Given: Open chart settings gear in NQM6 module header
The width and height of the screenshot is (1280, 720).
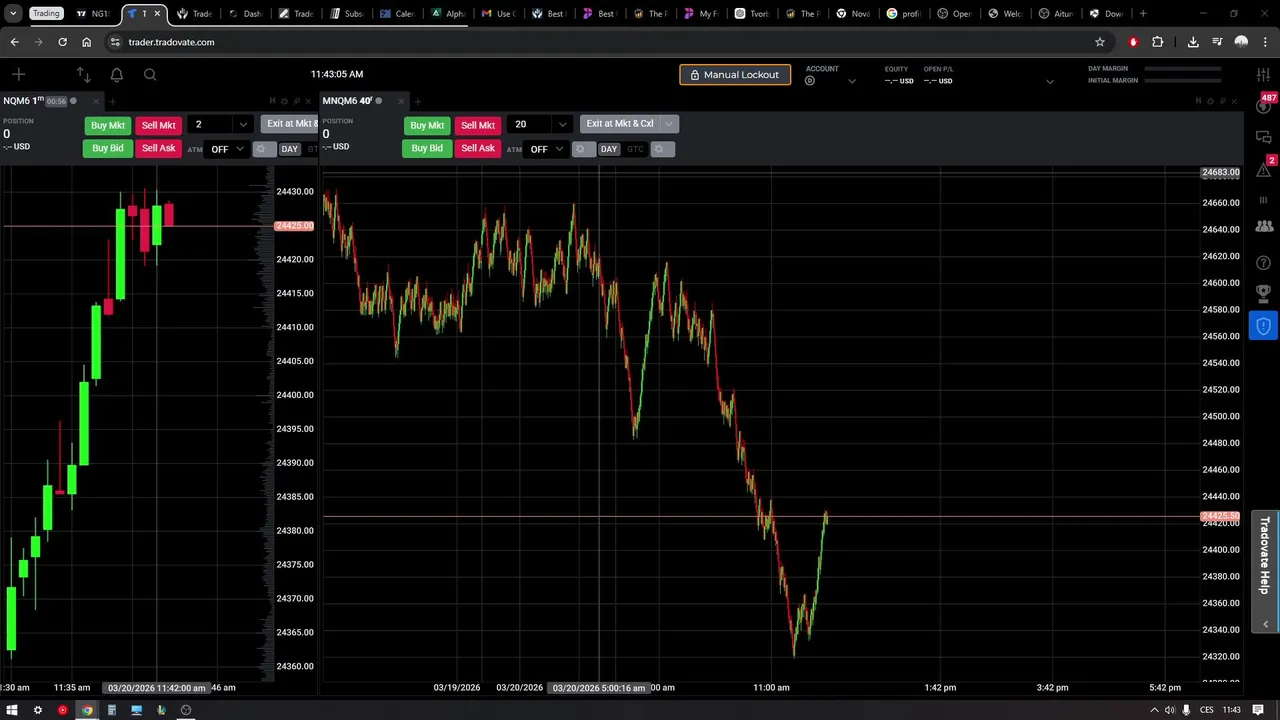Looking at the screenshot, I should point(284,101).
